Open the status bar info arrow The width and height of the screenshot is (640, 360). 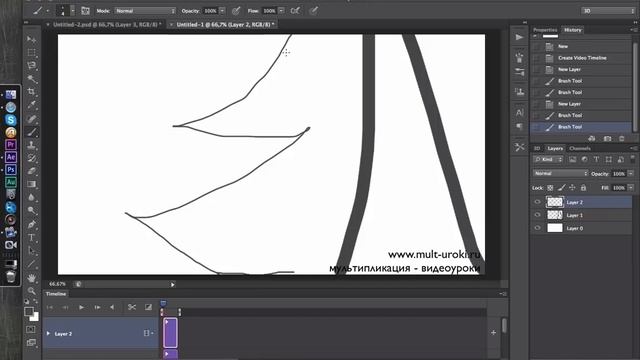pos(173,284)
